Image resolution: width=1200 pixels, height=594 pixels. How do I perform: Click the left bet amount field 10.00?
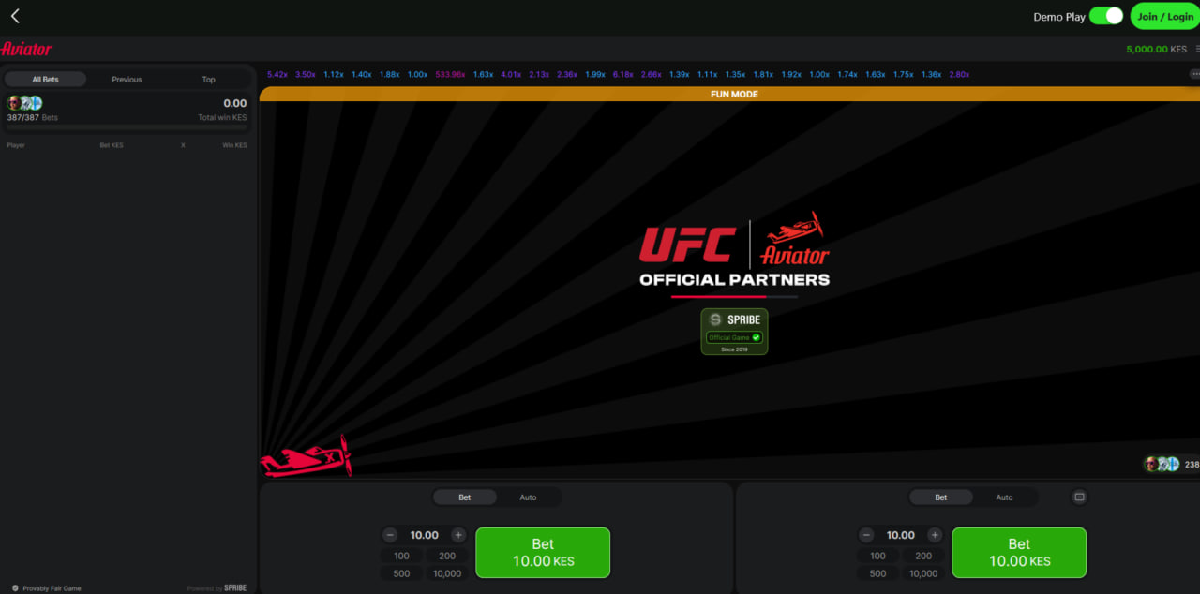(x=424, y=535)
